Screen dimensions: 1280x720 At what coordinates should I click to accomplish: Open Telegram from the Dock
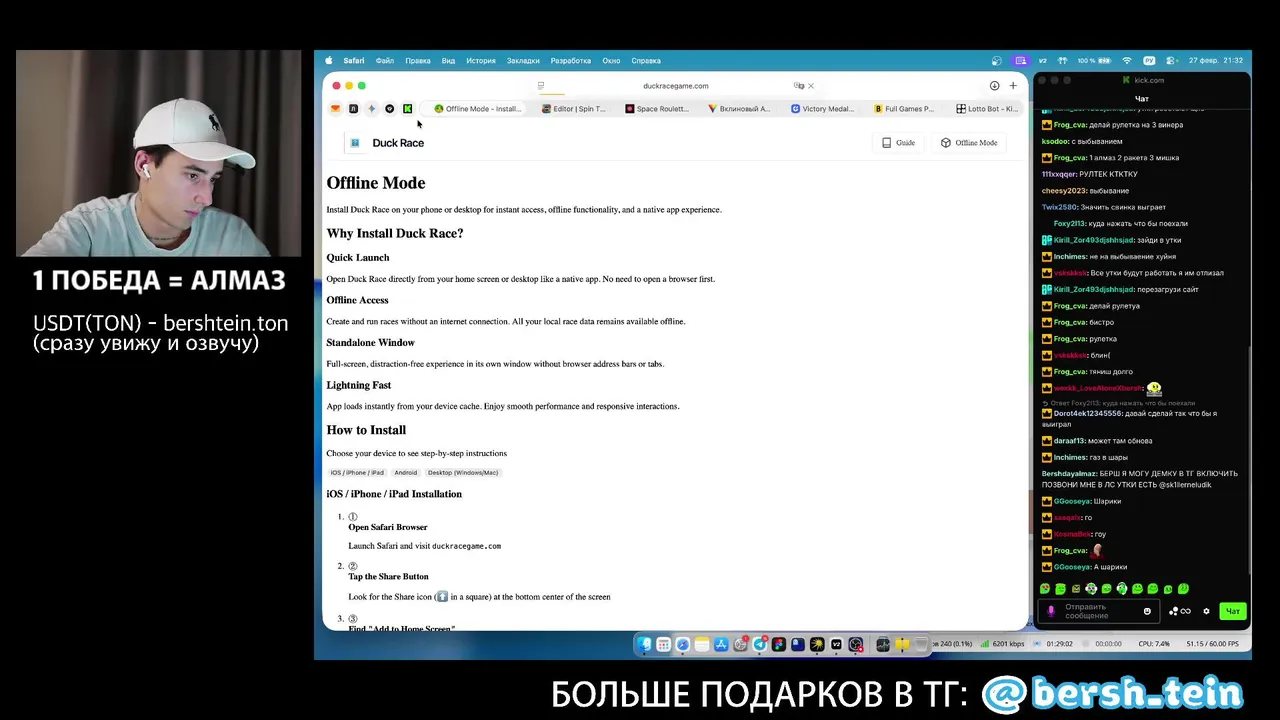click(760, 645)
